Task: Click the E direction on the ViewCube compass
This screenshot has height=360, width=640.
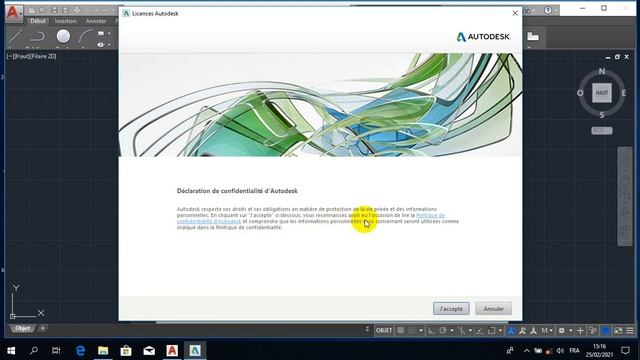Action: [x=624, y=93]
